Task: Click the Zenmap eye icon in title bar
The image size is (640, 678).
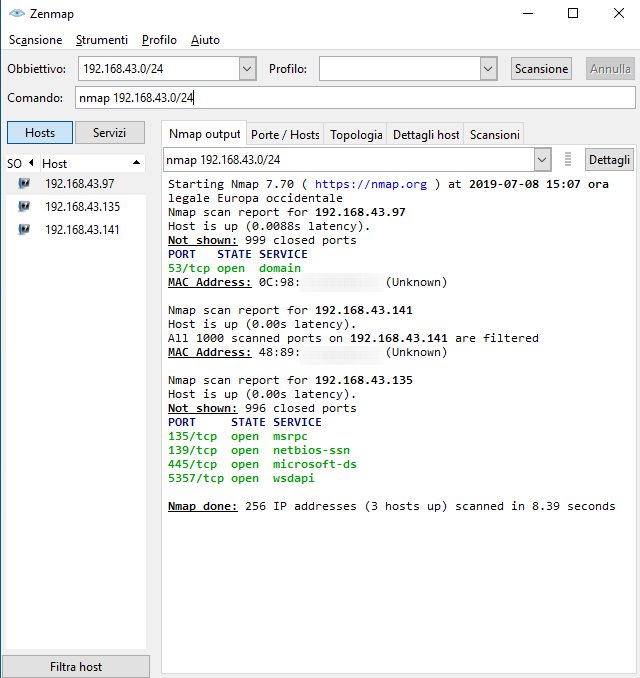Action: point(15,14)
